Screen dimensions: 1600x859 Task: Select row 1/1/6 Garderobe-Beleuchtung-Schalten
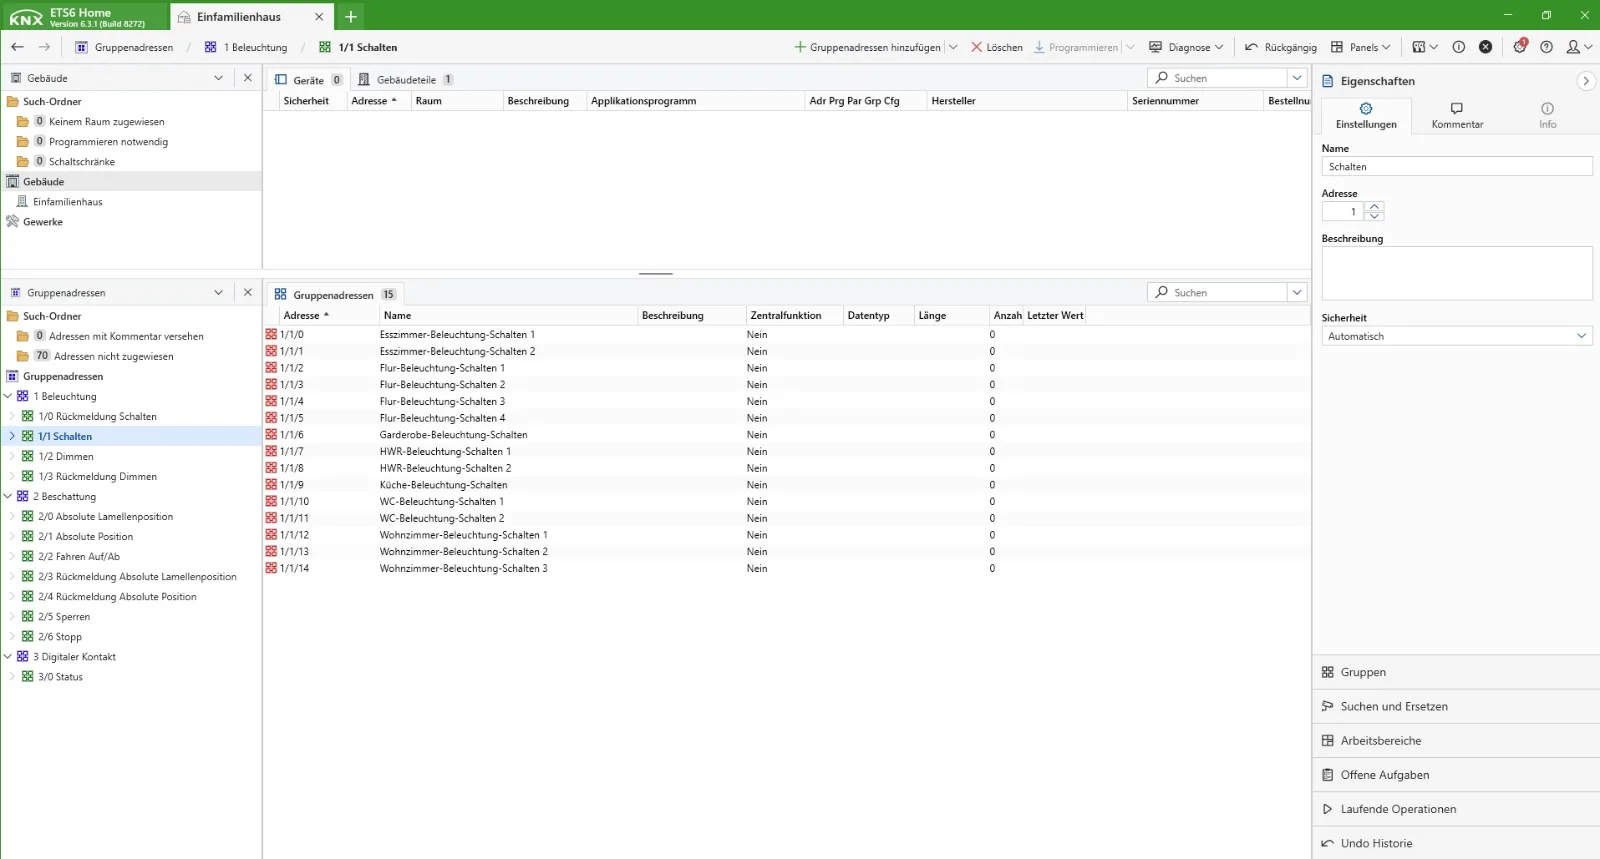[786, 435]
